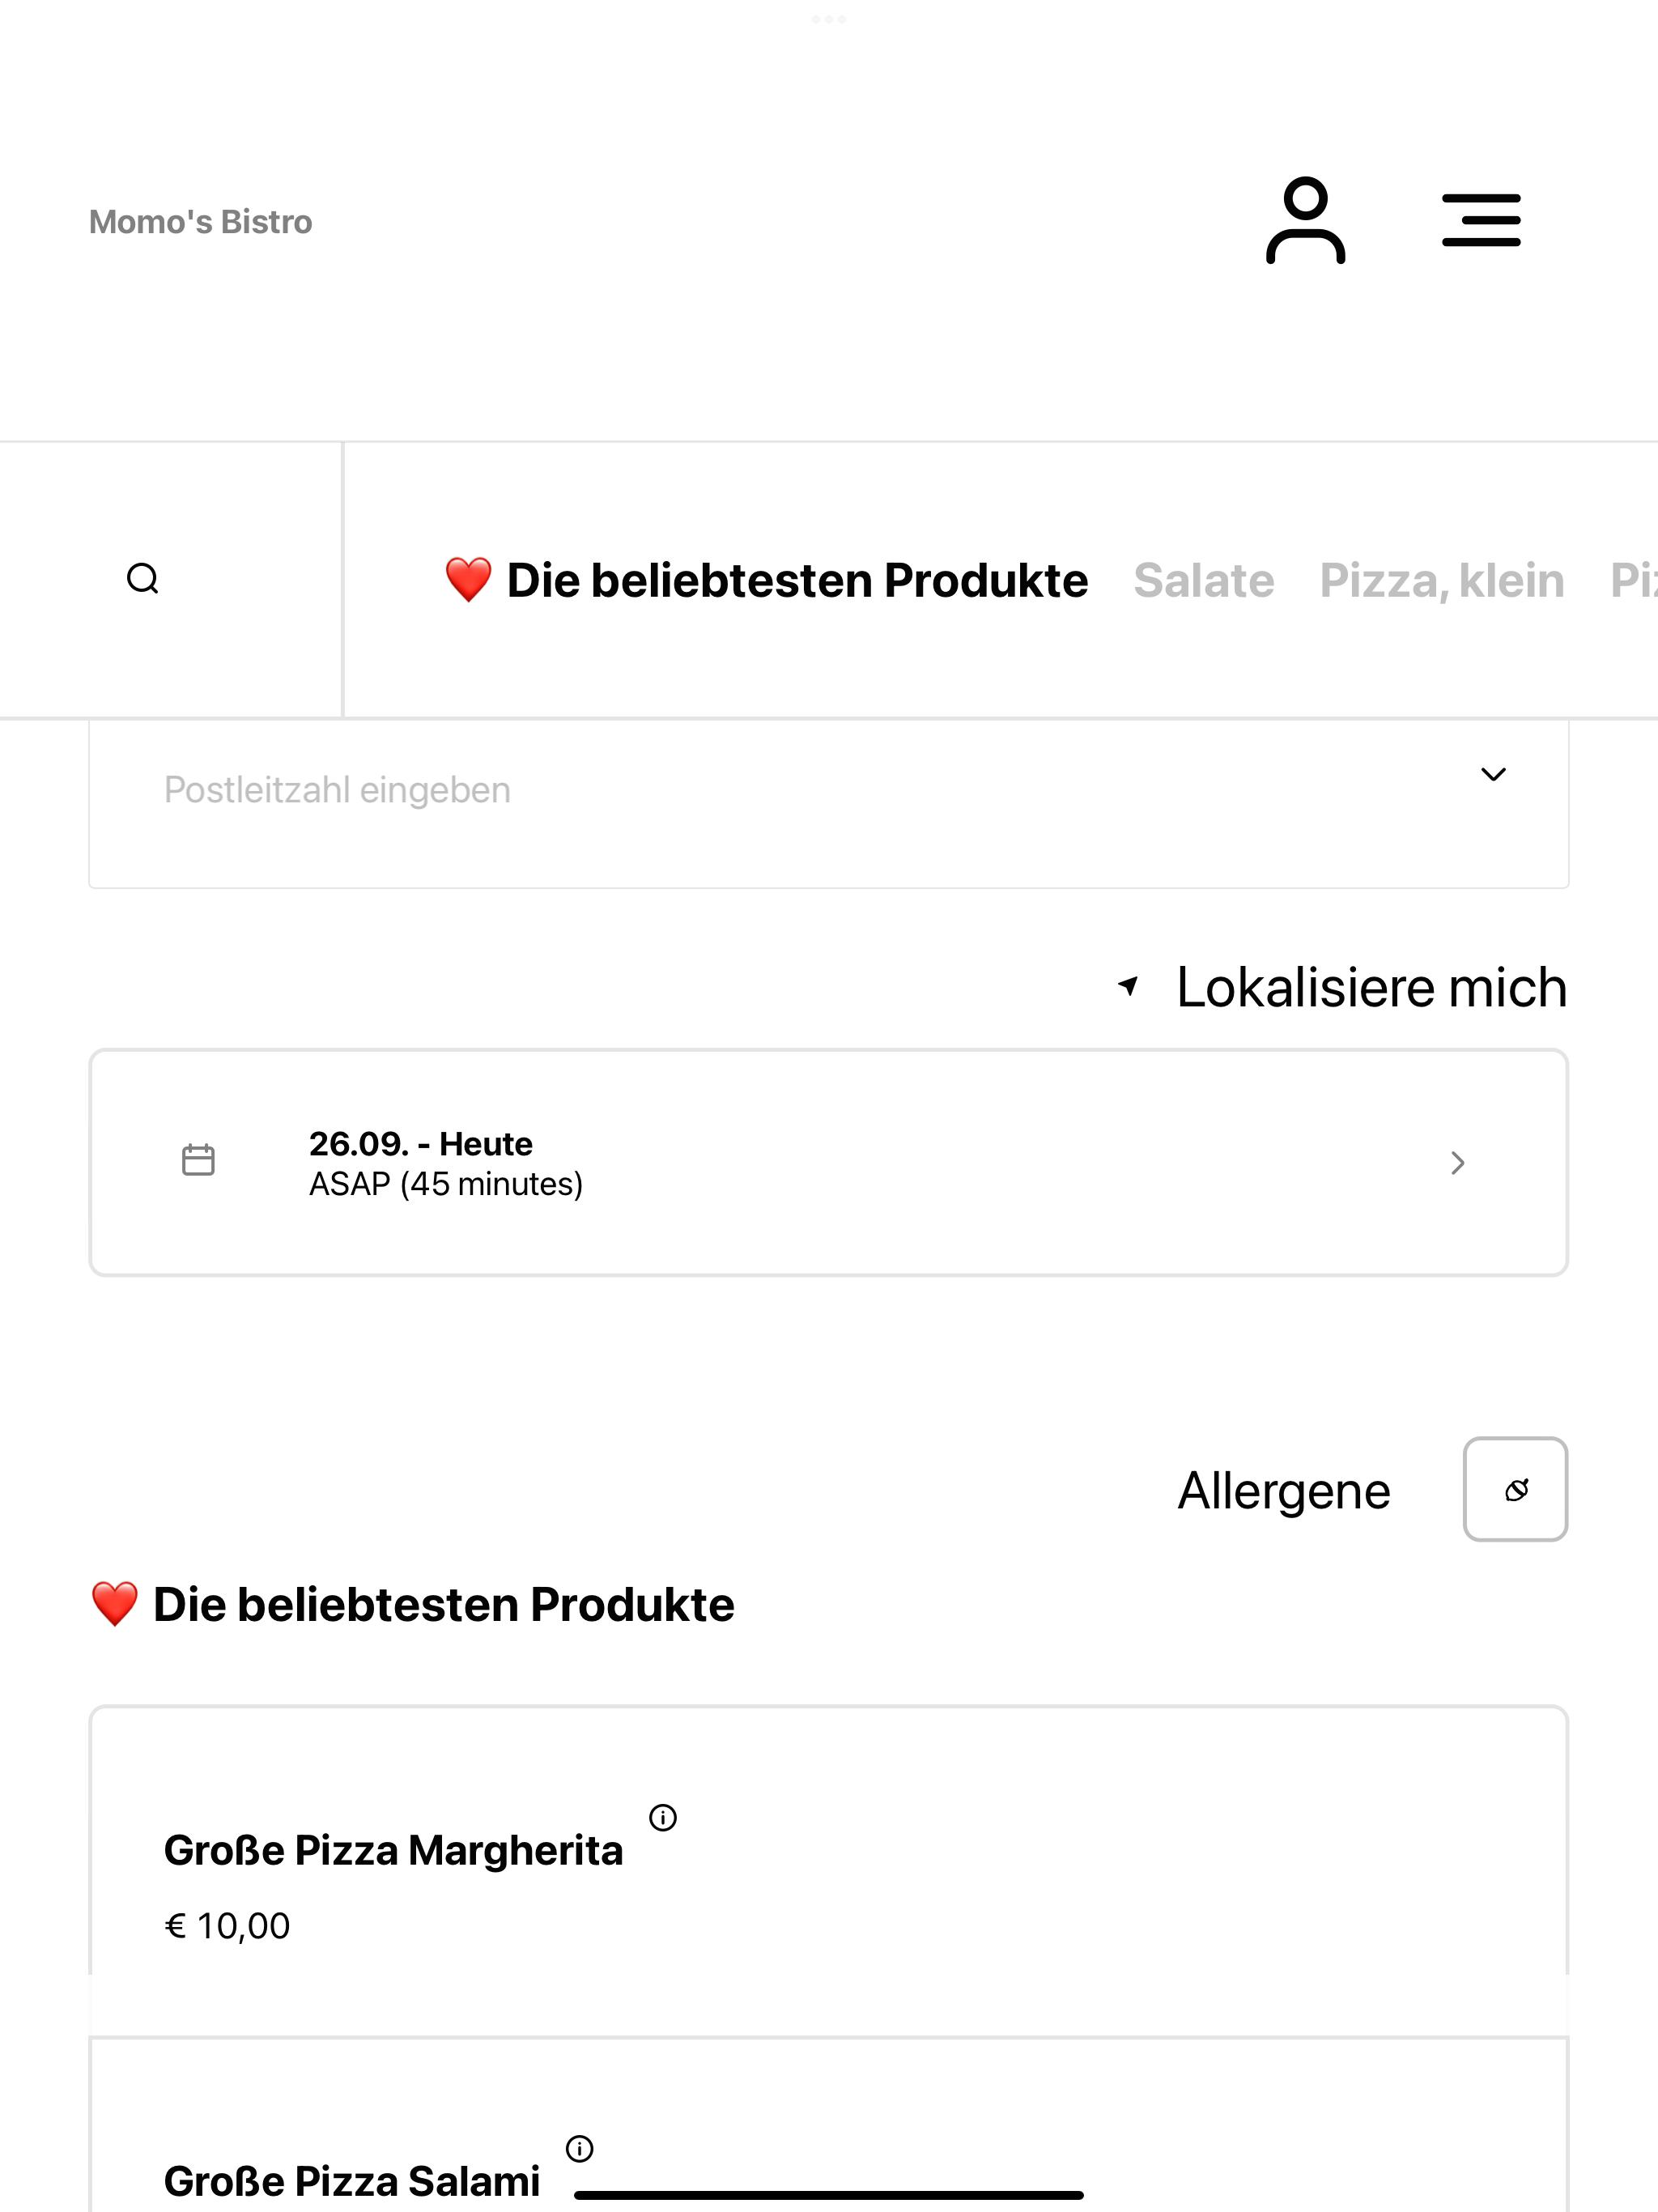Switch to the Pizza, klein category tab
Viewport: 1658px width, 2212px height.
[x=1441, y=581]
